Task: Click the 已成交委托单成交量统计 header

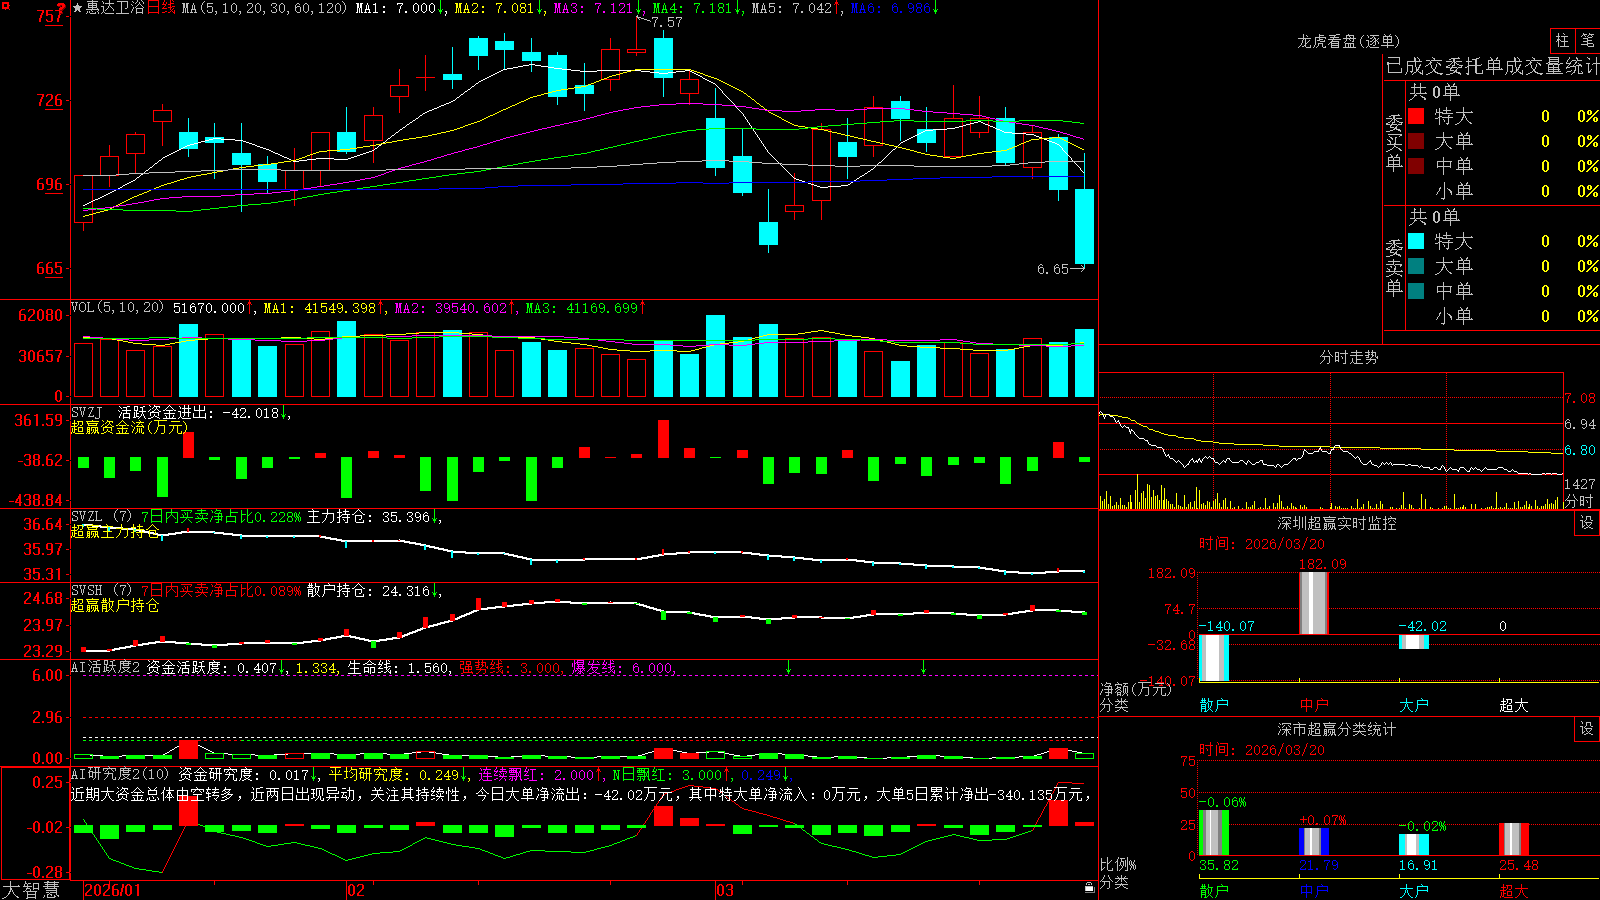Action: coord(1492,66)
